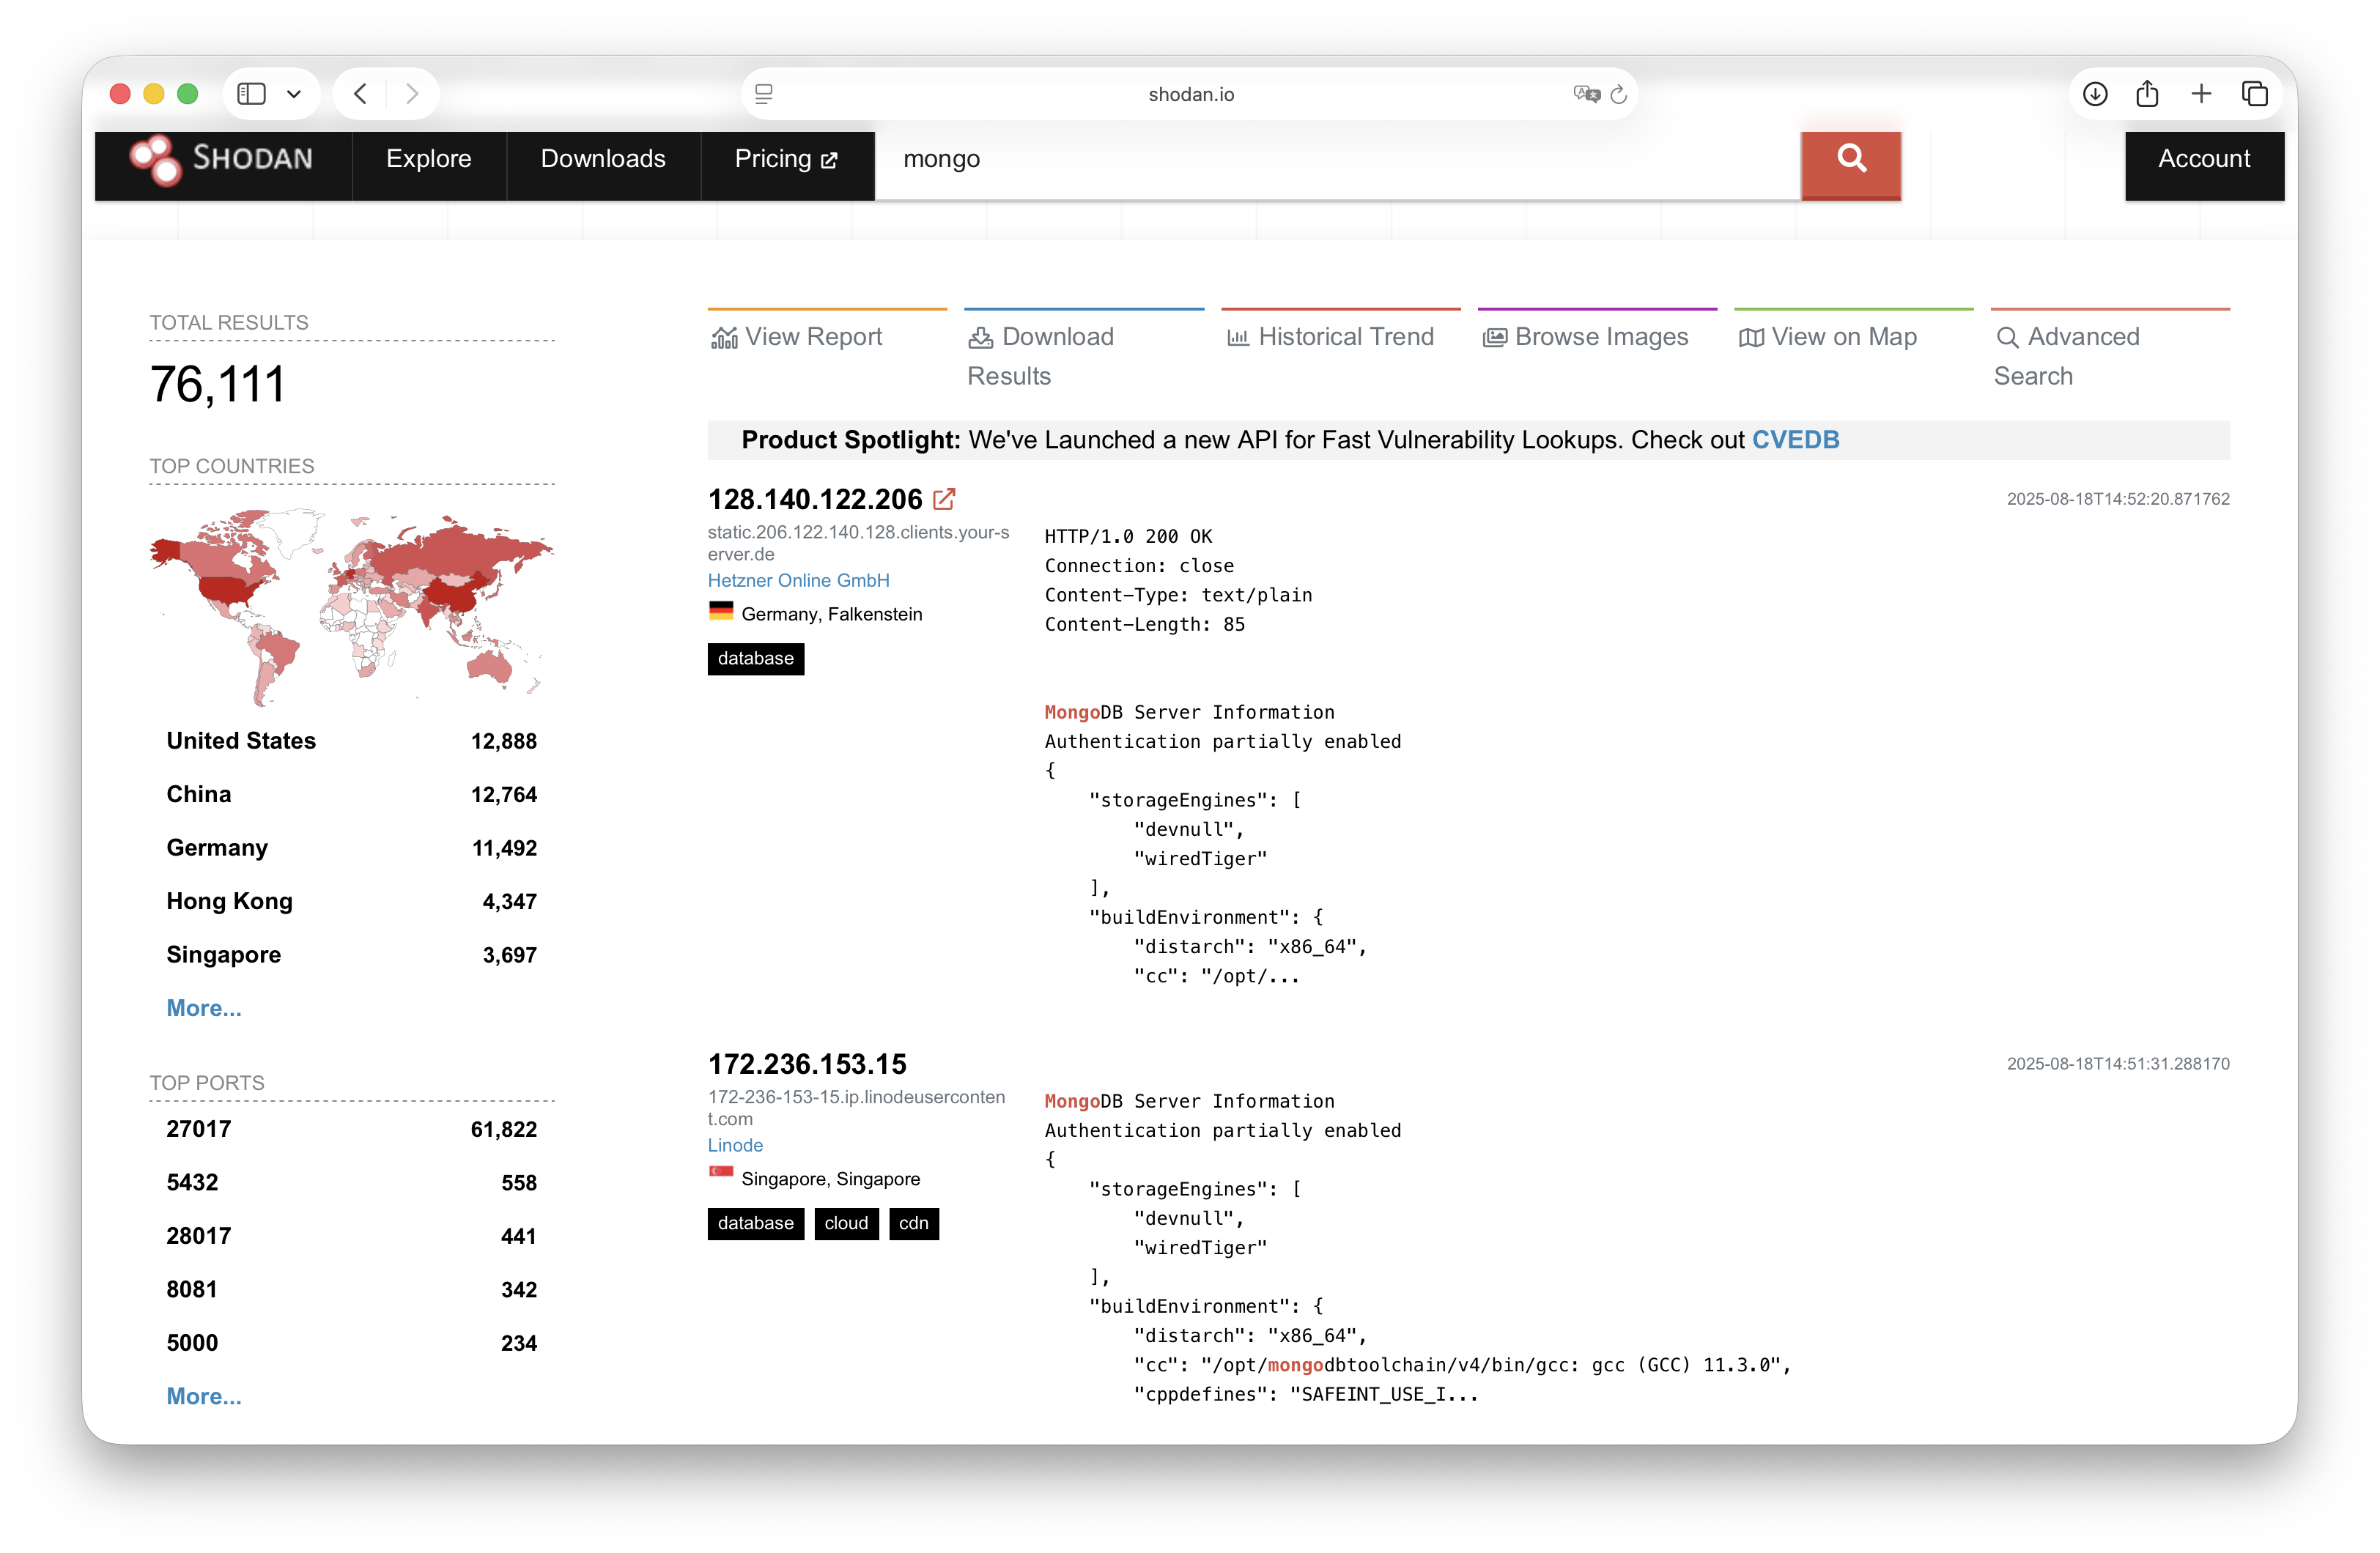The height and width of the screenshot is (1553, 2380).
Task: Click the Linode organization link
Action: coord(735,1145)
